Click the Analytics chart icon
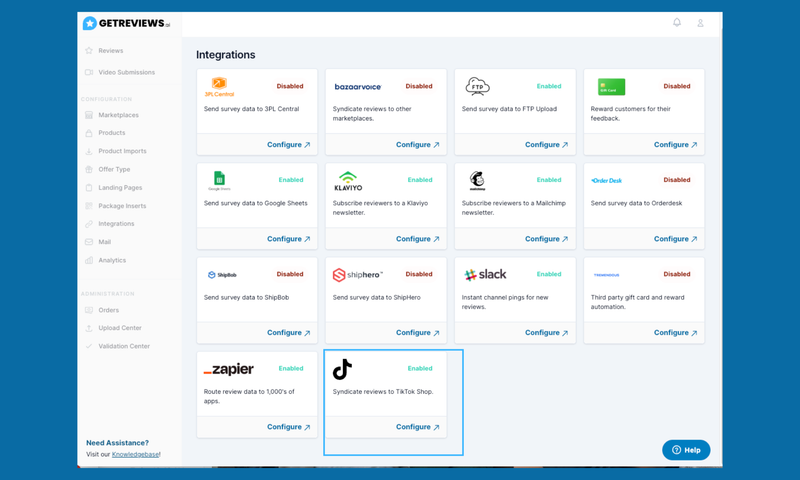 (89, 260)
